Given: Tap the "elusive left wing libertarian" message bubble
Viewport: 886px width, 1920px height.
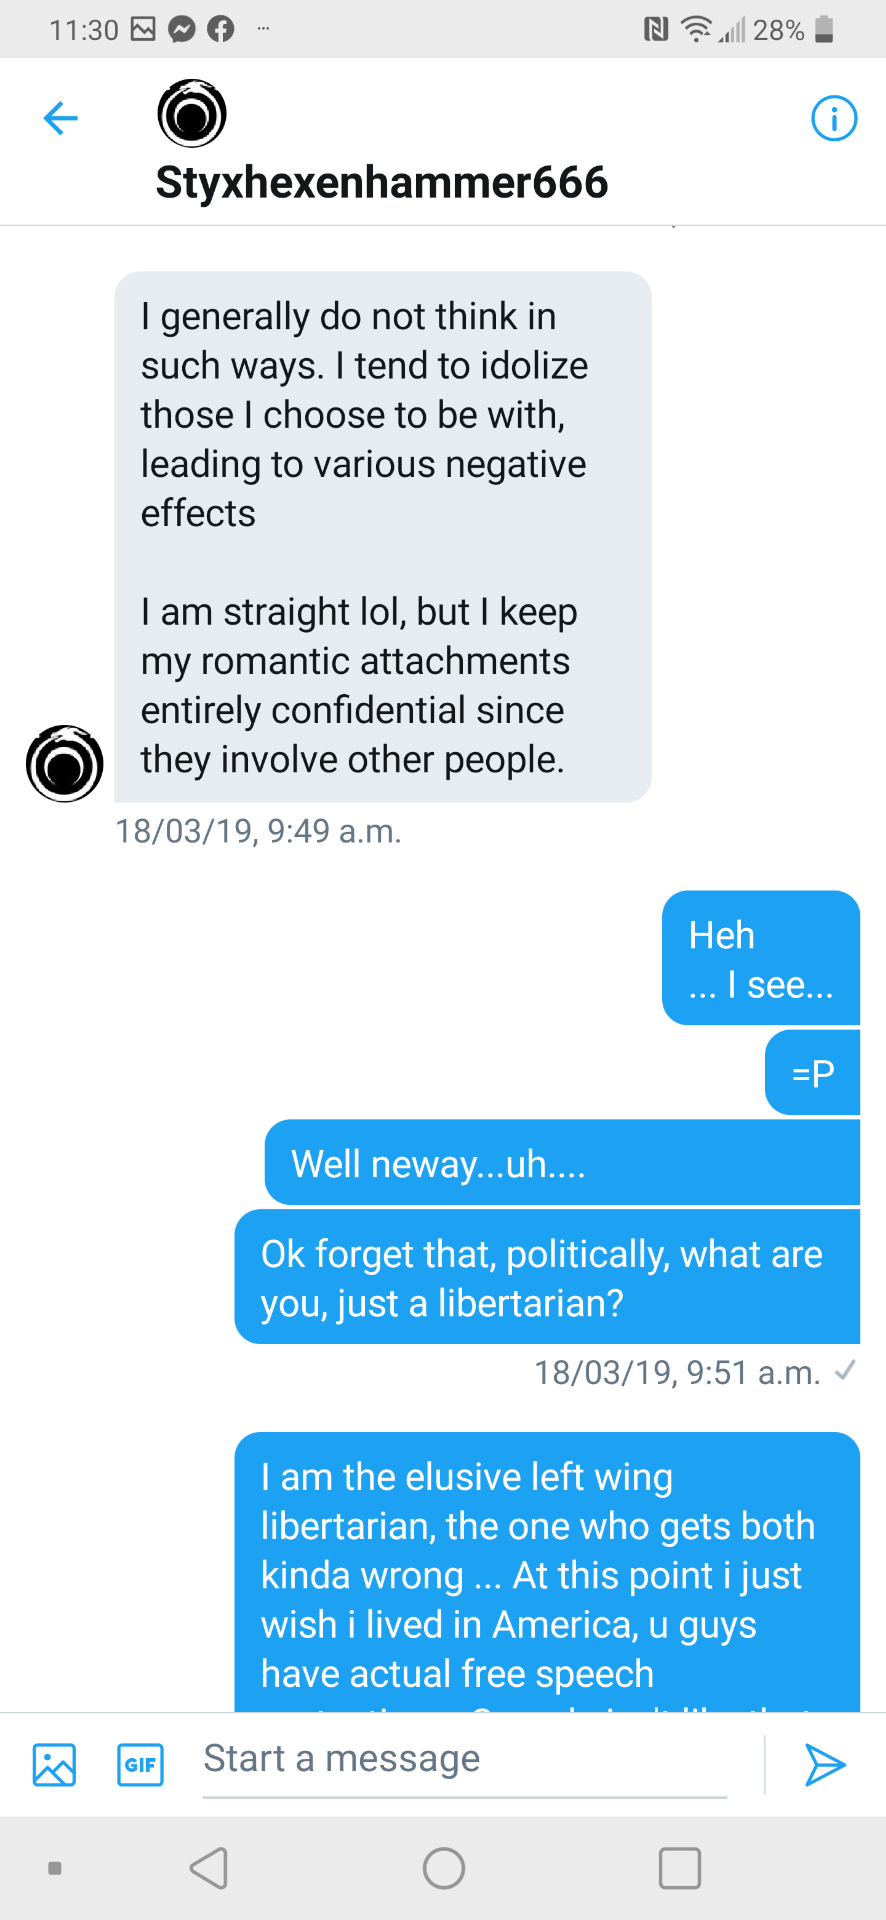Looking at the screenshot, I should point(547,1572).
